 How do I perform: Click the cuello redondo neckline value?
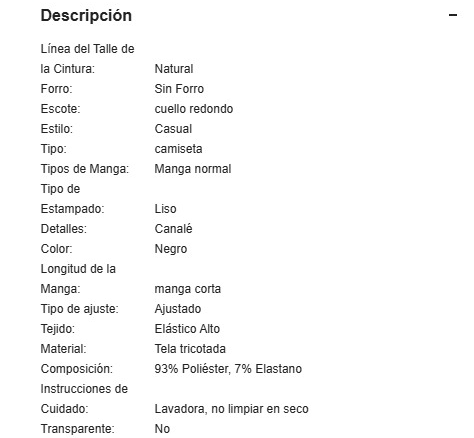[194, 109]
